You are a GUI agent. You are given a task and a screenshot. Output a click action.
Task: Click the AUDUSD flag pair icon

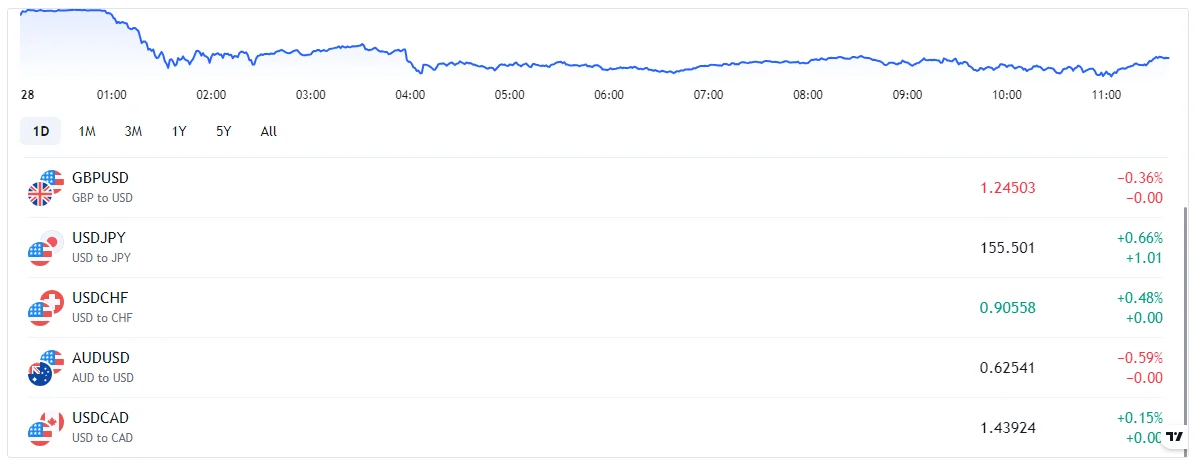point(46,367)
